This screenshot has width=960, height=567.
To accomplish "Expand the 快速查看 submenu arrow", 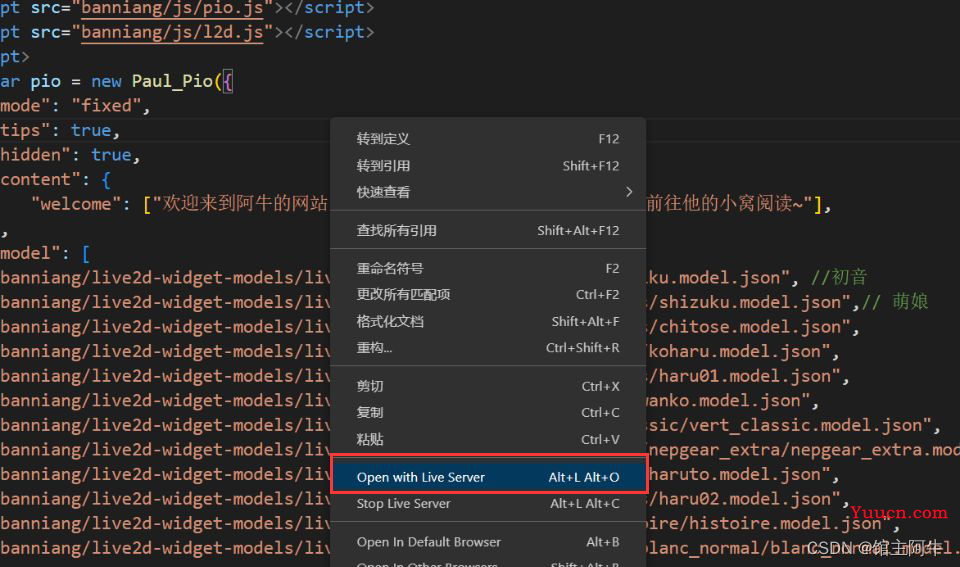I will tap(629, 192).
